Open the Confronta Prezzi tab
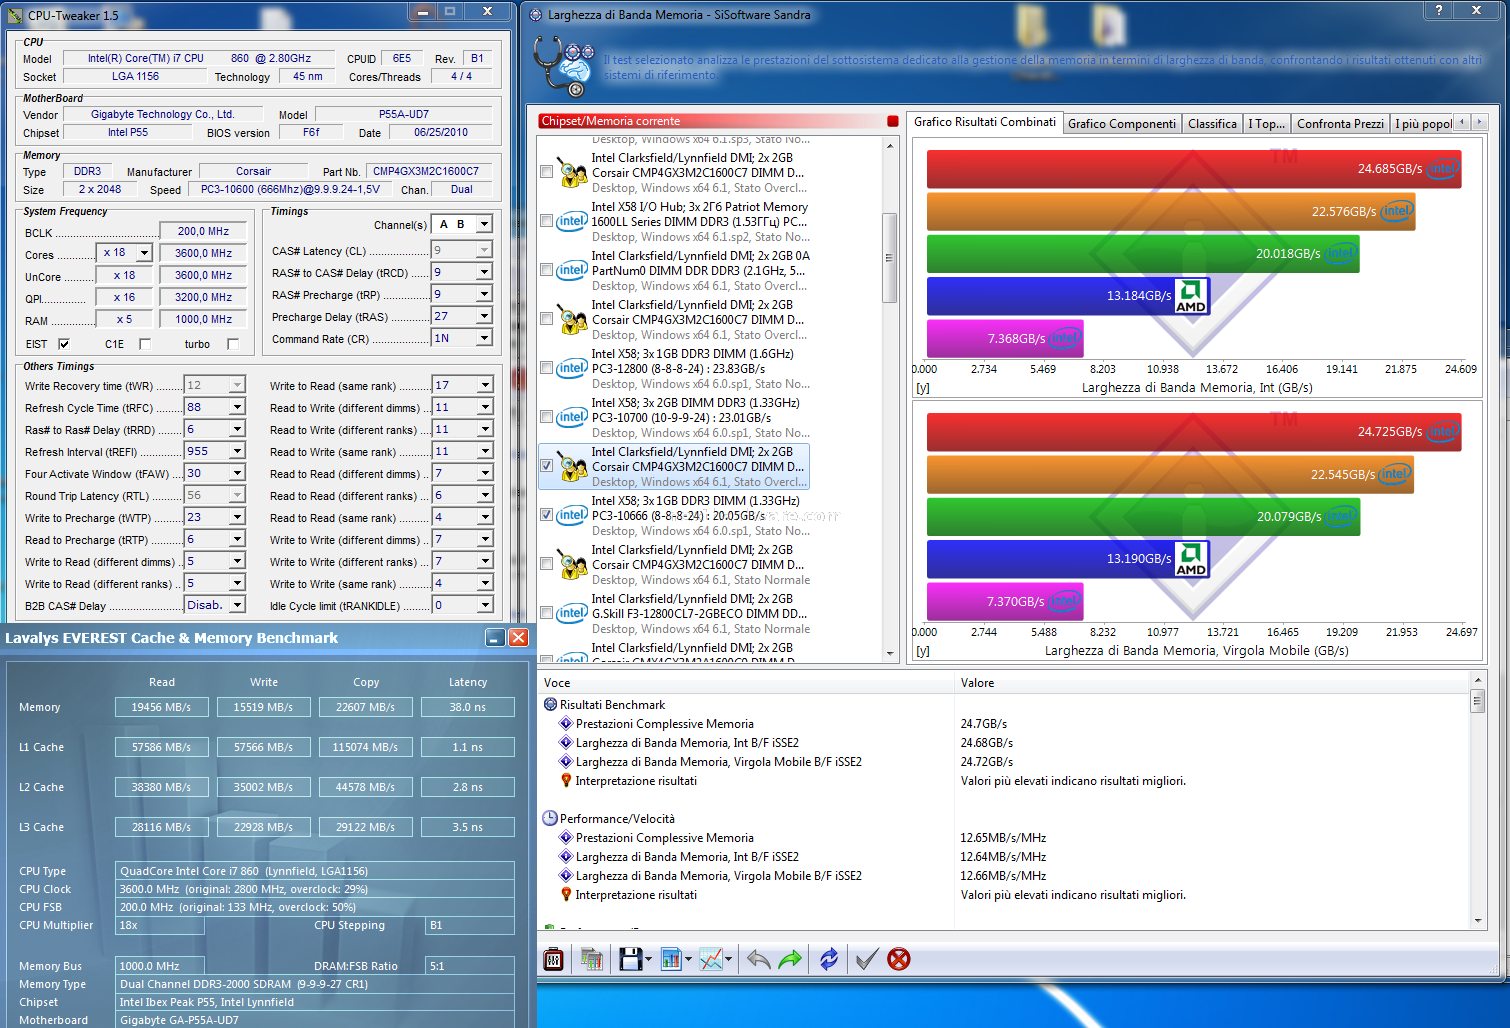Screen dimensions: 1510x1028 1340,124
